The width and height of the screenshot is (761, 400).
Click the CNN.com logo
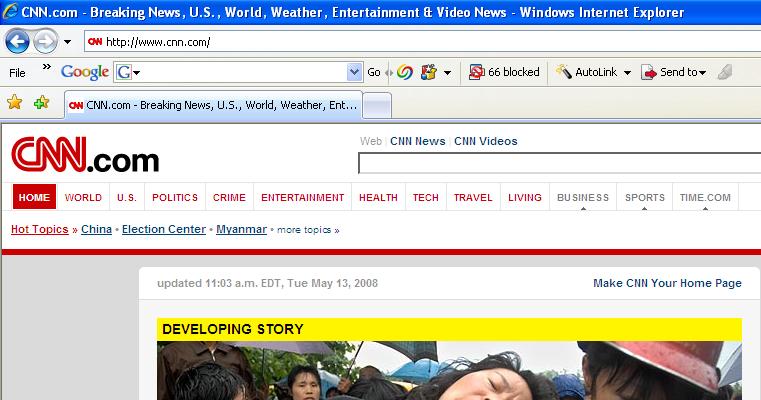point(85,157)
